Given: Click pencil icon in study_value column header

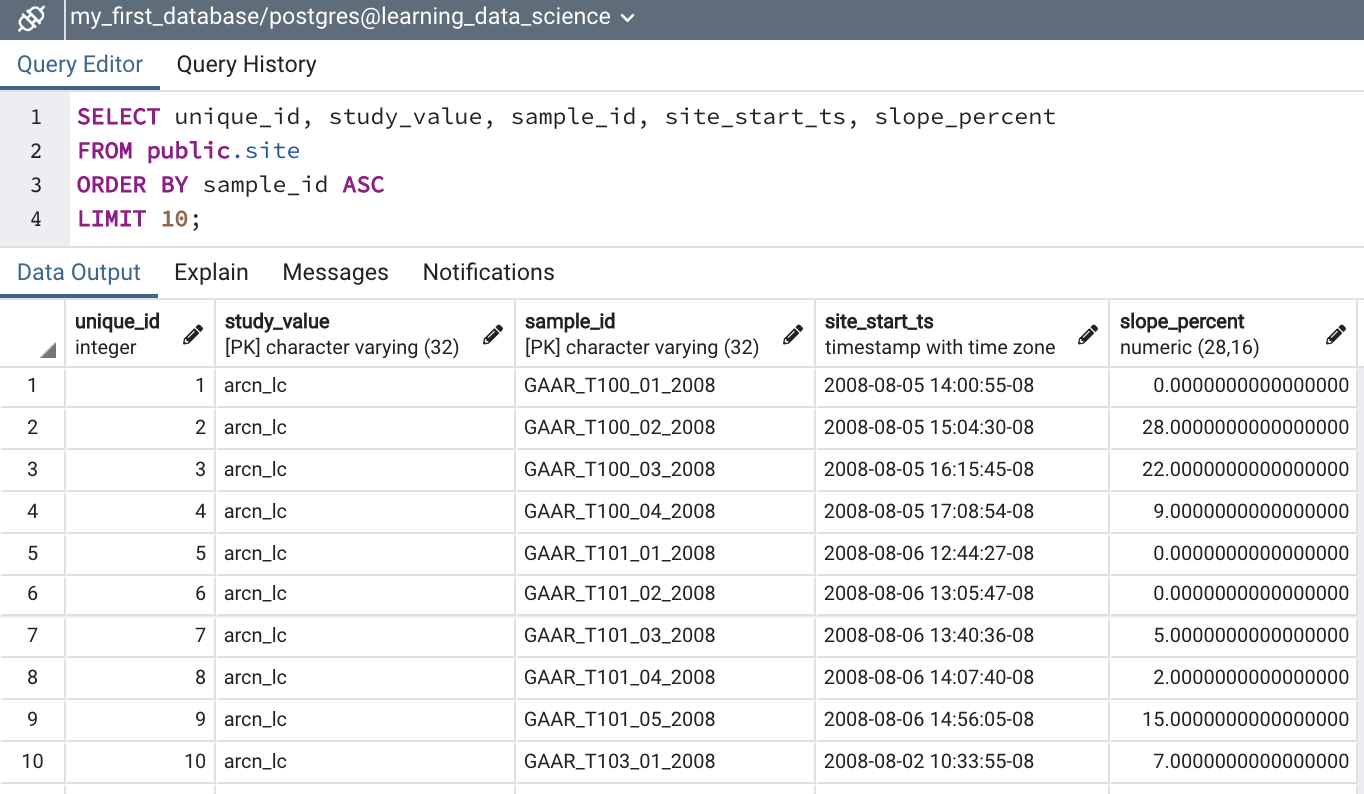Looking at the screenshot, I should (492, 335).
